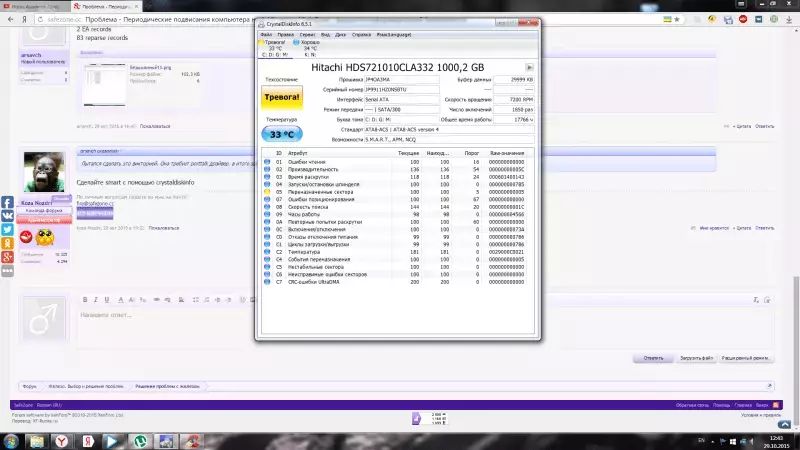Click the browser back arrow
This screenshot has width=800, height=450.
11,19
